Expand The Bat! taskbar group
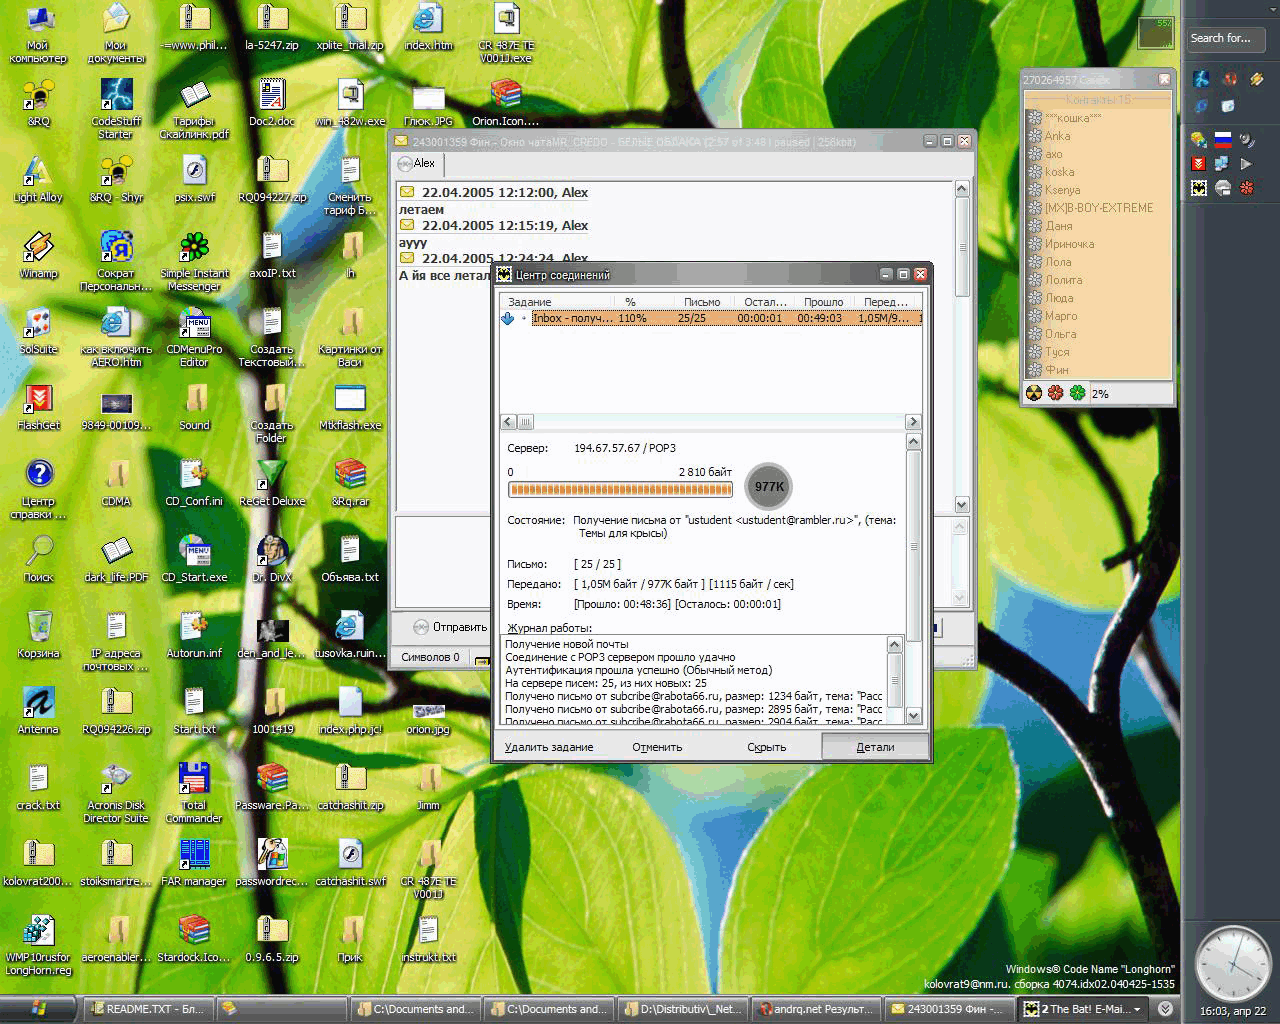 coord(1082,1009)
